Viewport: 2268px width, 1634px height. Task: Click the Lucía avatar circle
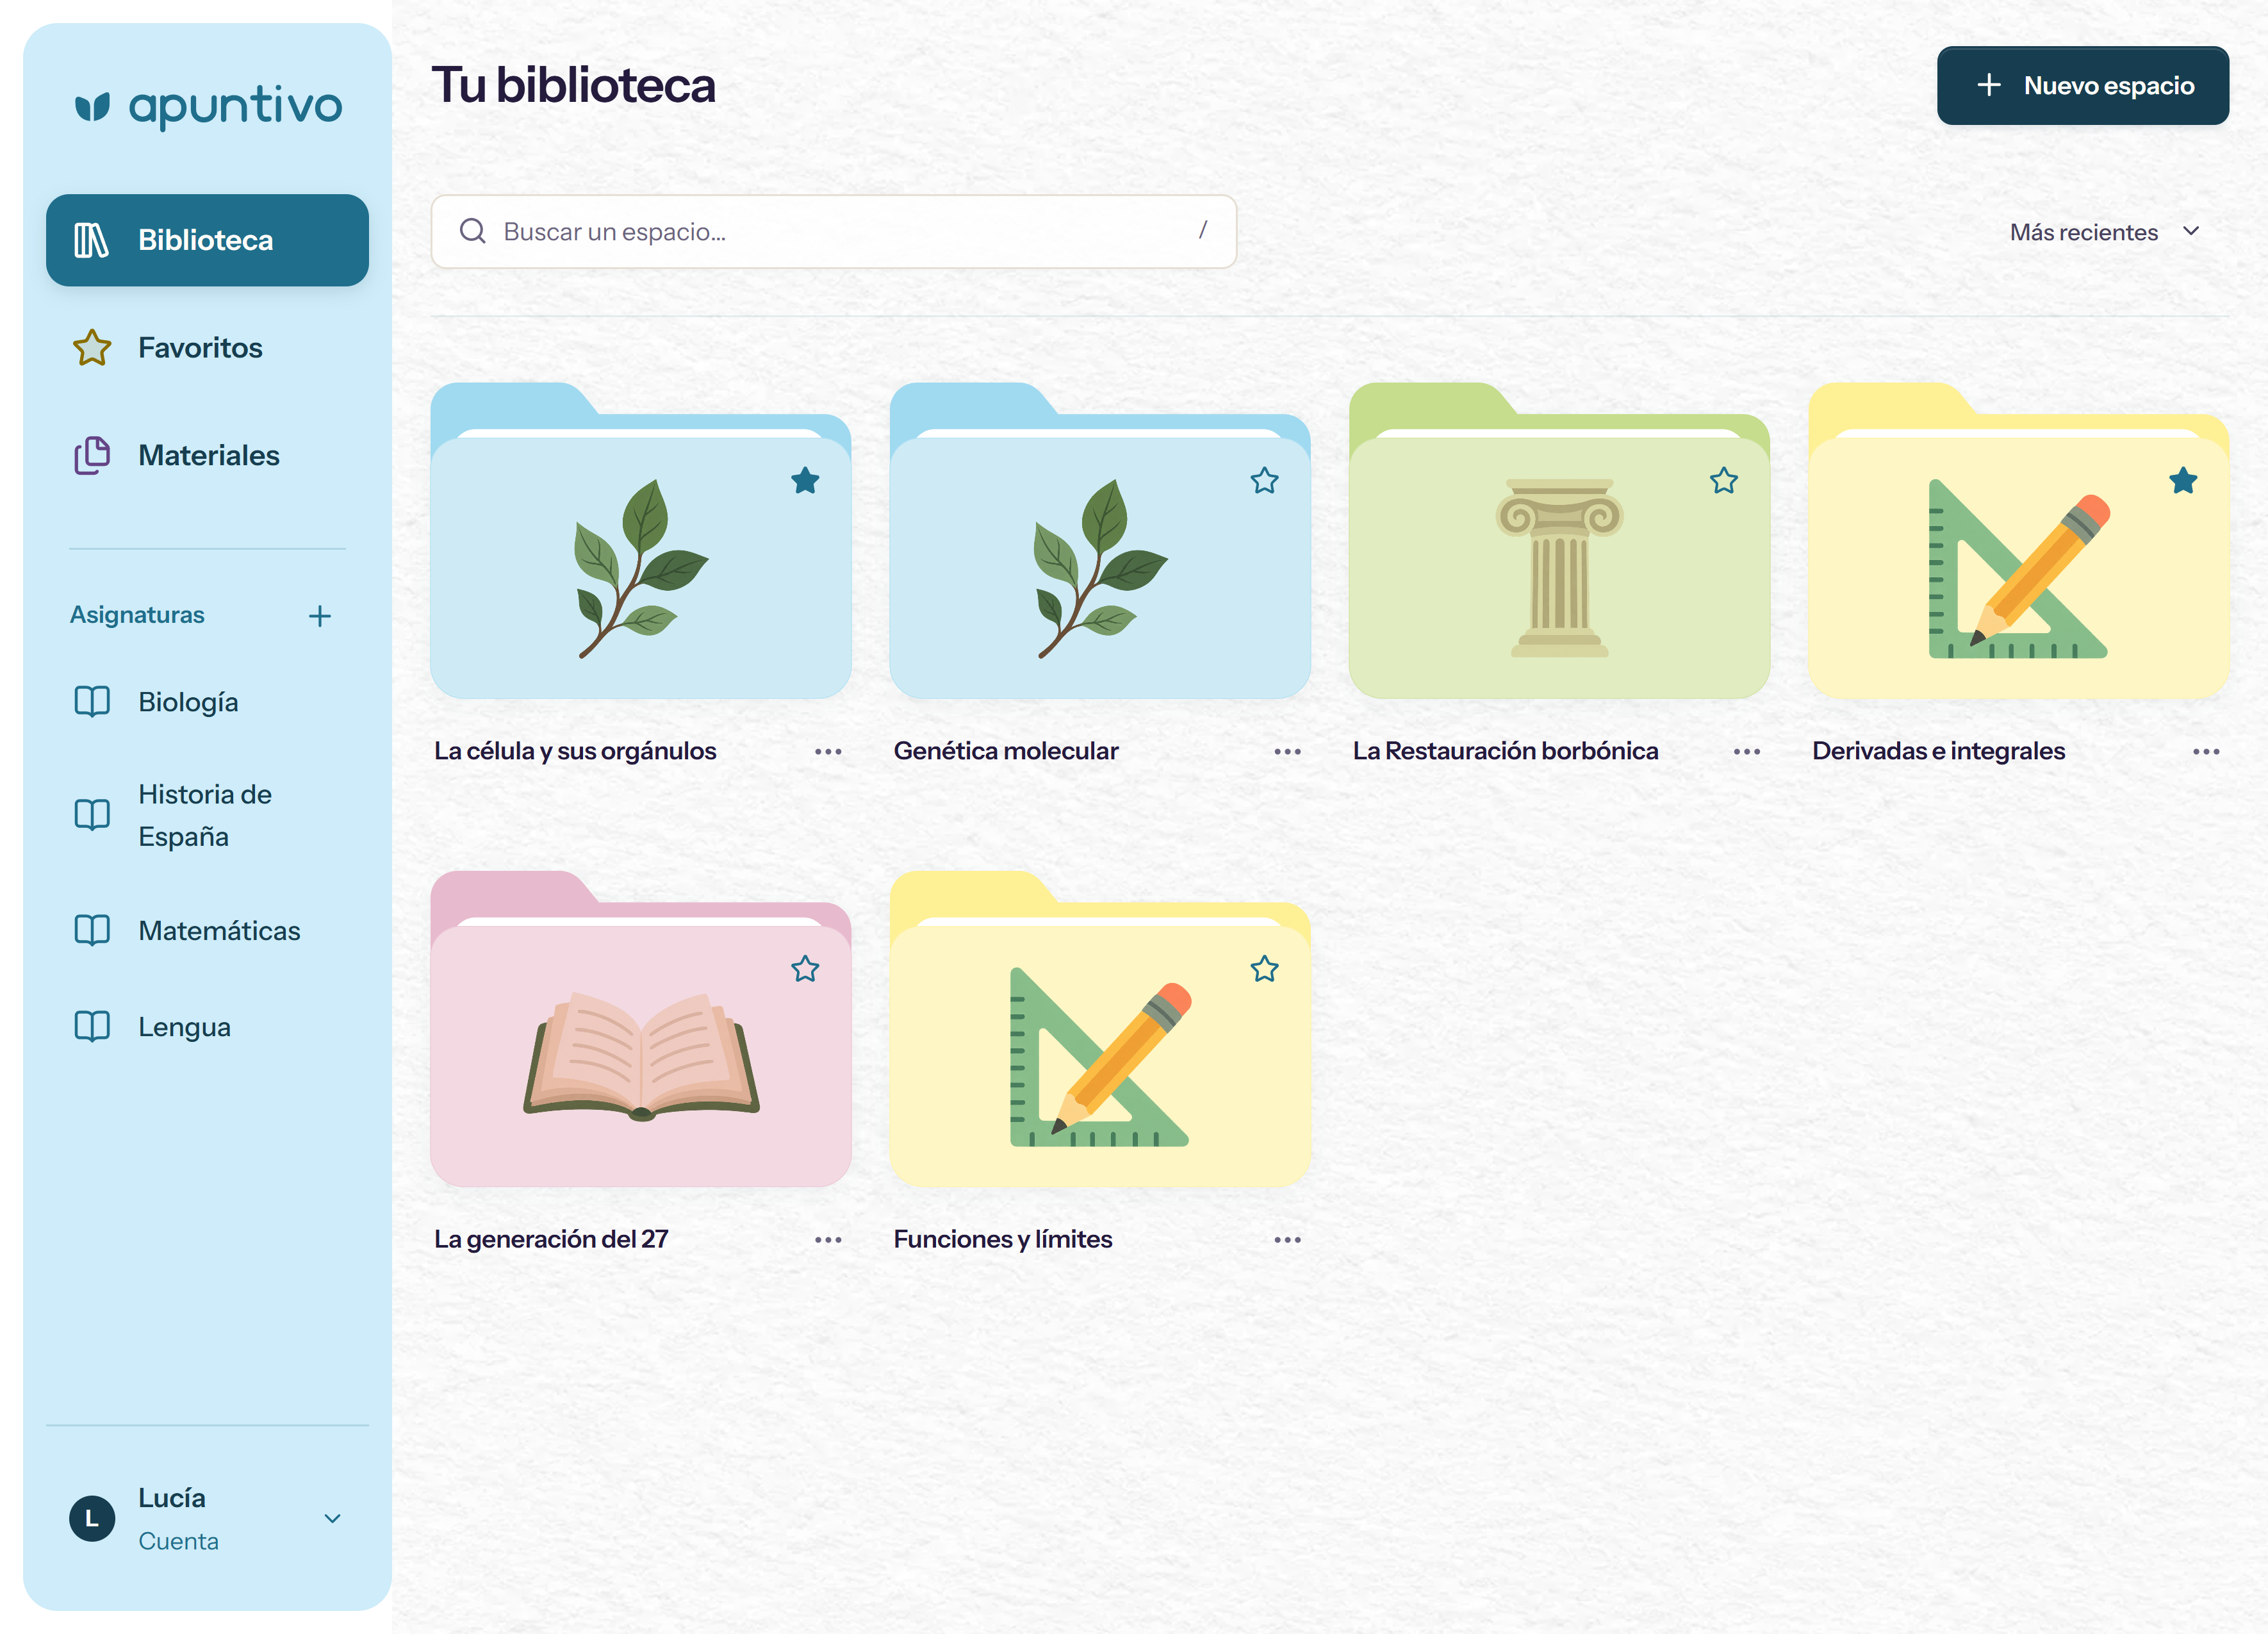(92, 1518)
